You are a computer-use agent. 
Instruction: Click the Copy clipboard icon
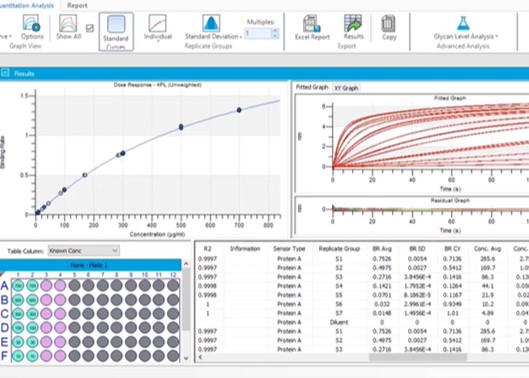pyautogui.click(x=389, y=24)
